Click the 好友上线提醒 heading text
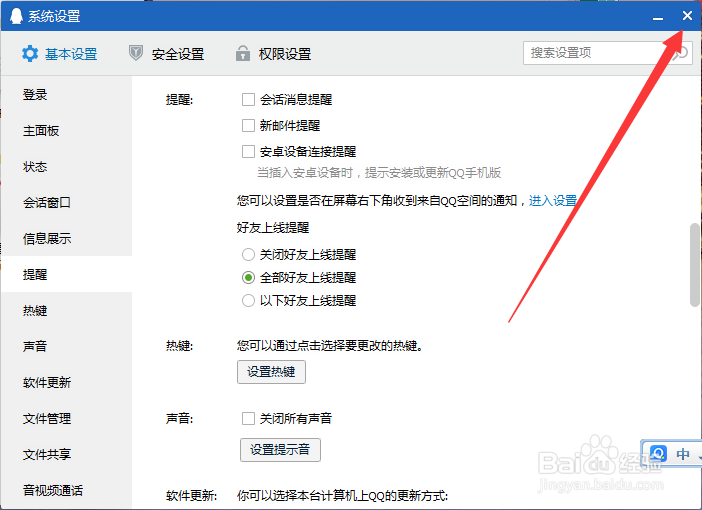Image resolution: width=702 pixels, height=510 pixels. [273, 227]
